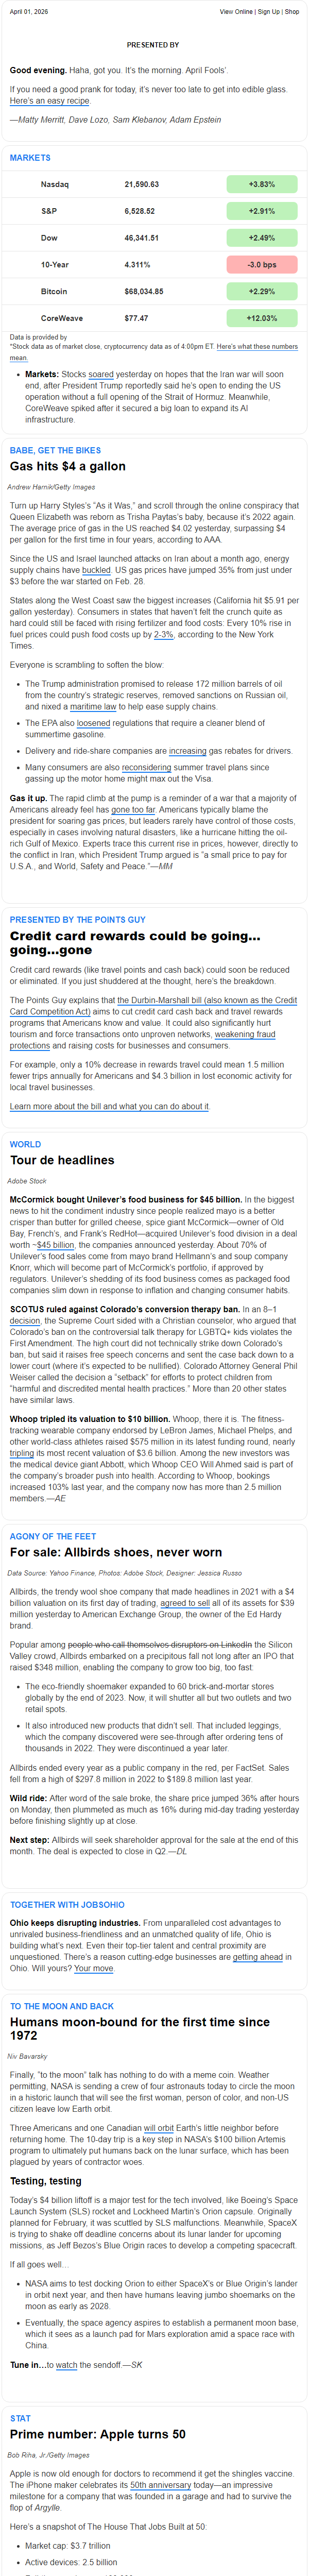Open the View Online link
This screenshot has height=2576, width=309.
point(236,12)
